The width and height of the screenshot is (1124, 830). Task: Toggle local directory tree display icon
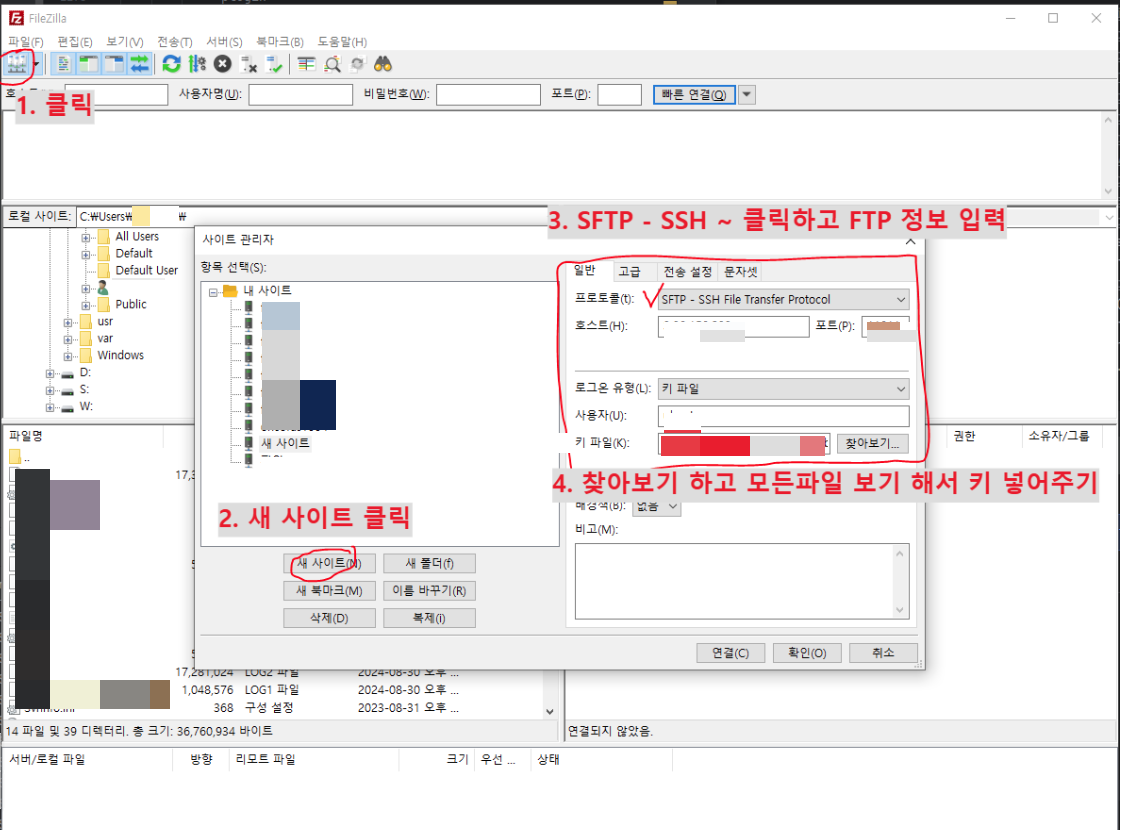(x=89, y=65)
